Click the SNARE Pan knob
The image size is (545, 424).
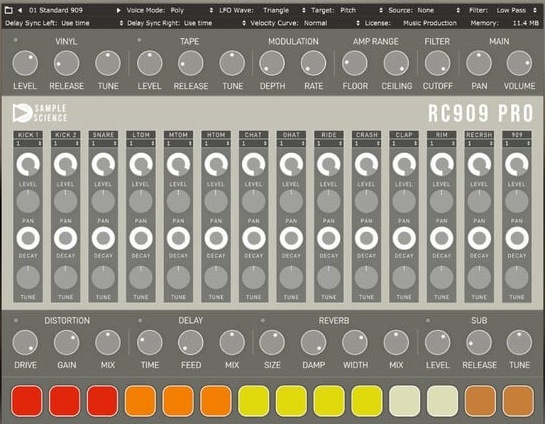tap(103, 202)
